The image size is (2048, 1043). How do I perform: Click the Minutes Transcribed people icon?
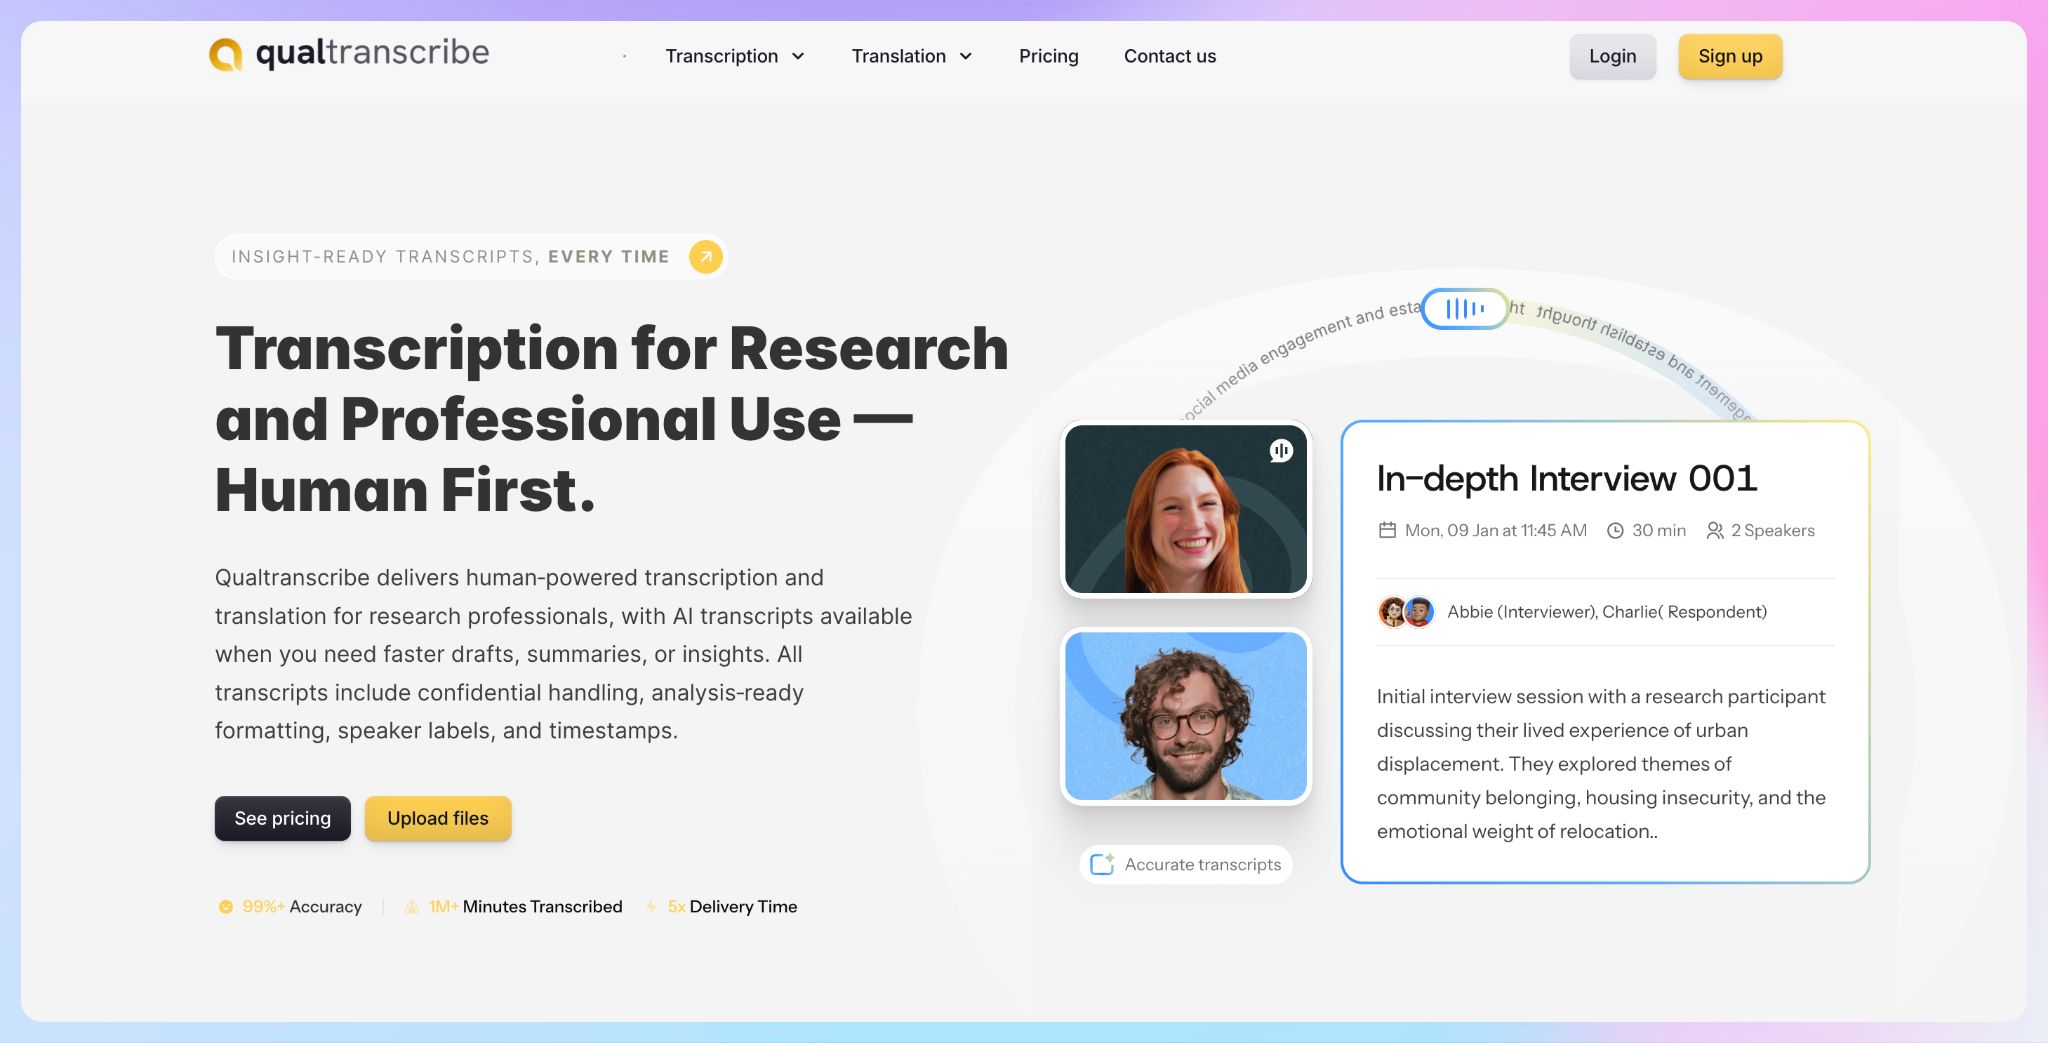pyautogui.click(x=411, y=907)
